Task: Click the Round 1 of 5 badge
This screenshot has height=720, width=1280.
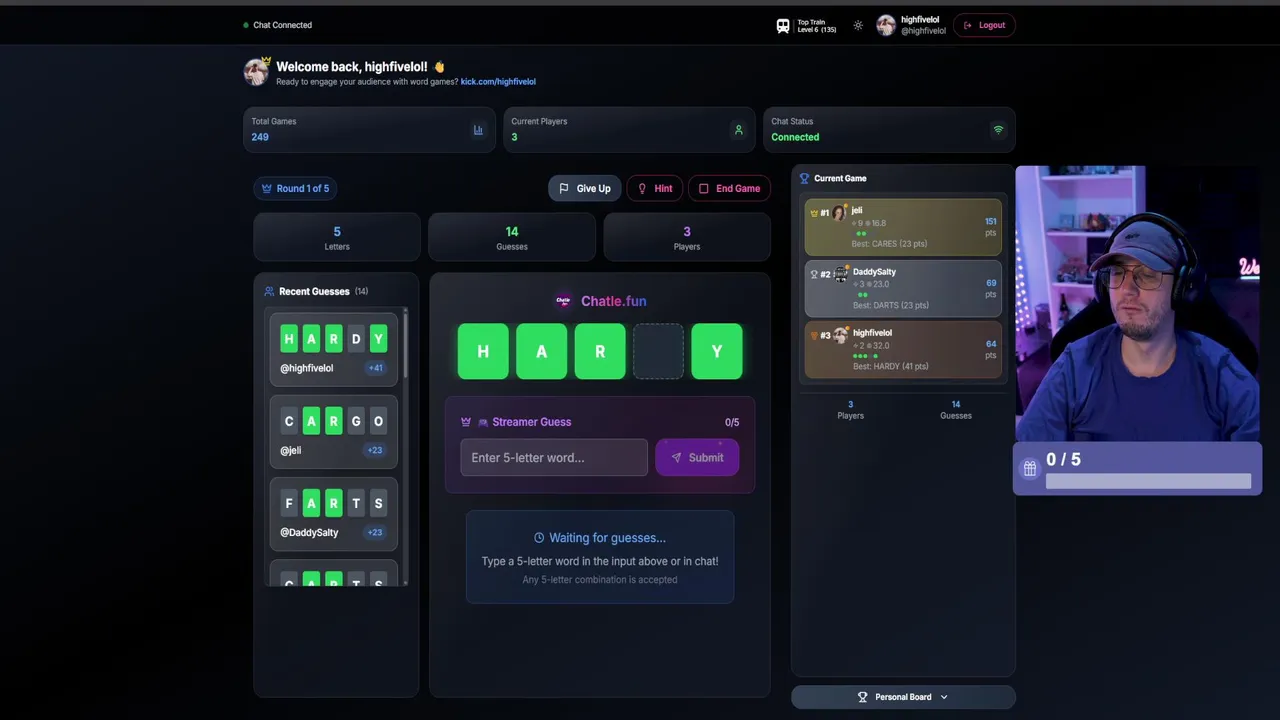Action: click(x=295, y=188)
